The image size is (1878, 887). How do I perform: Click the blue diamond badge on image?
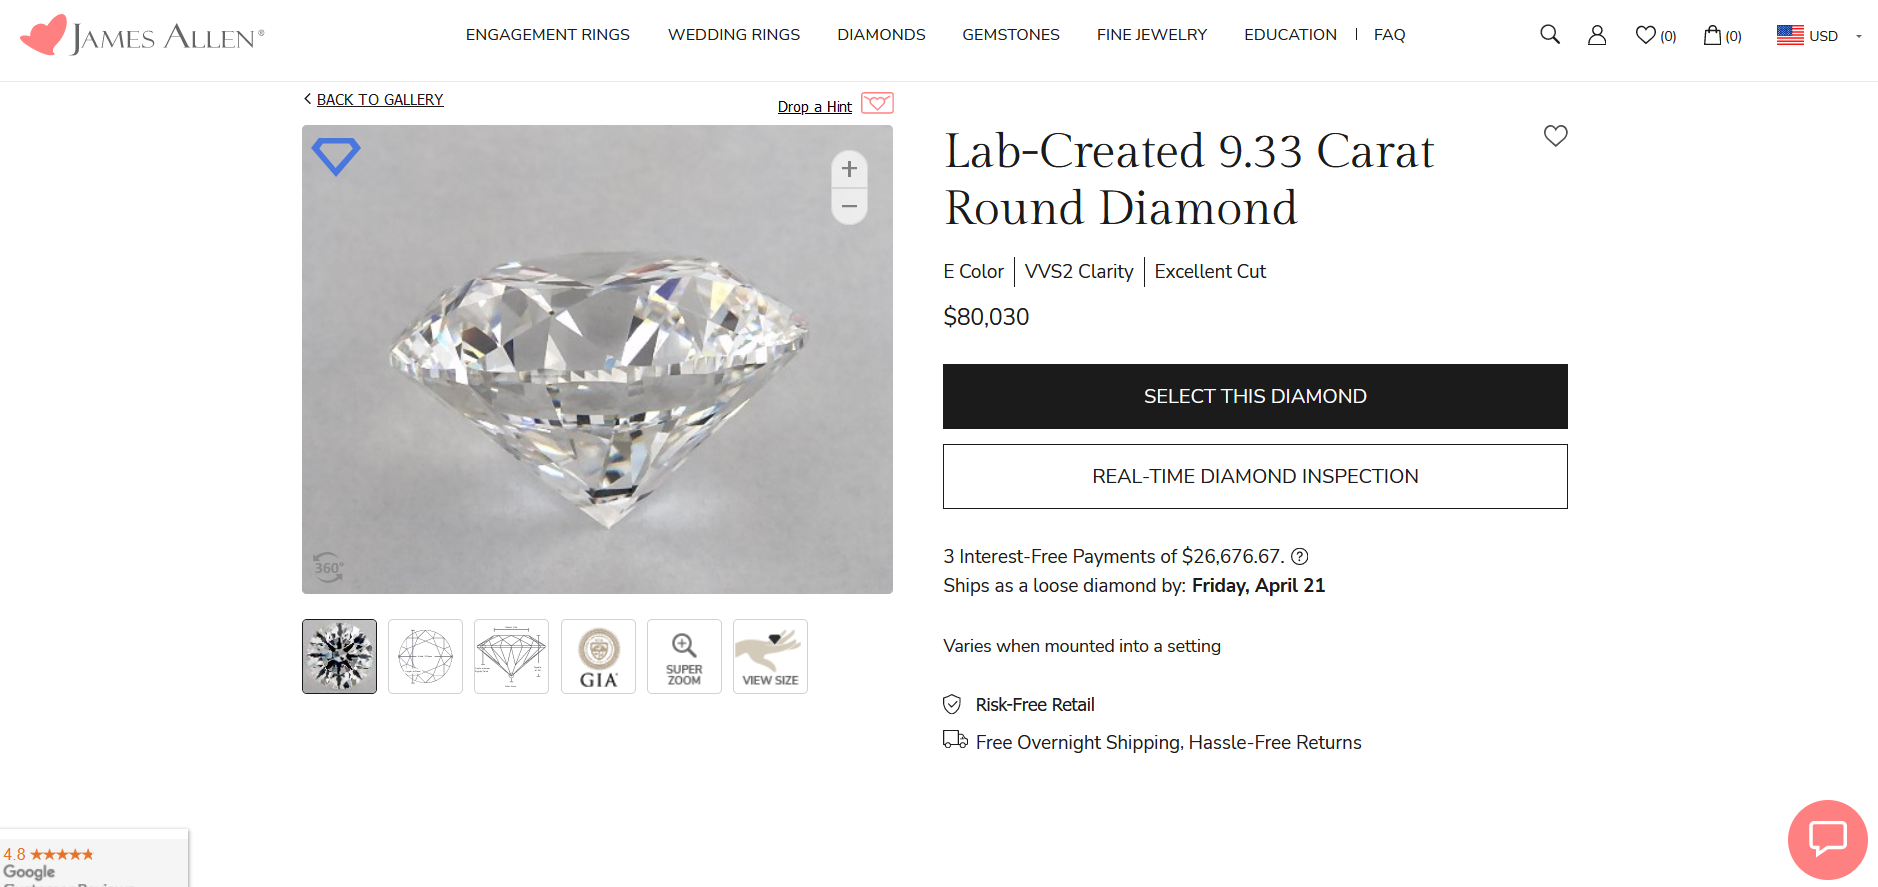tap(336, 156)
